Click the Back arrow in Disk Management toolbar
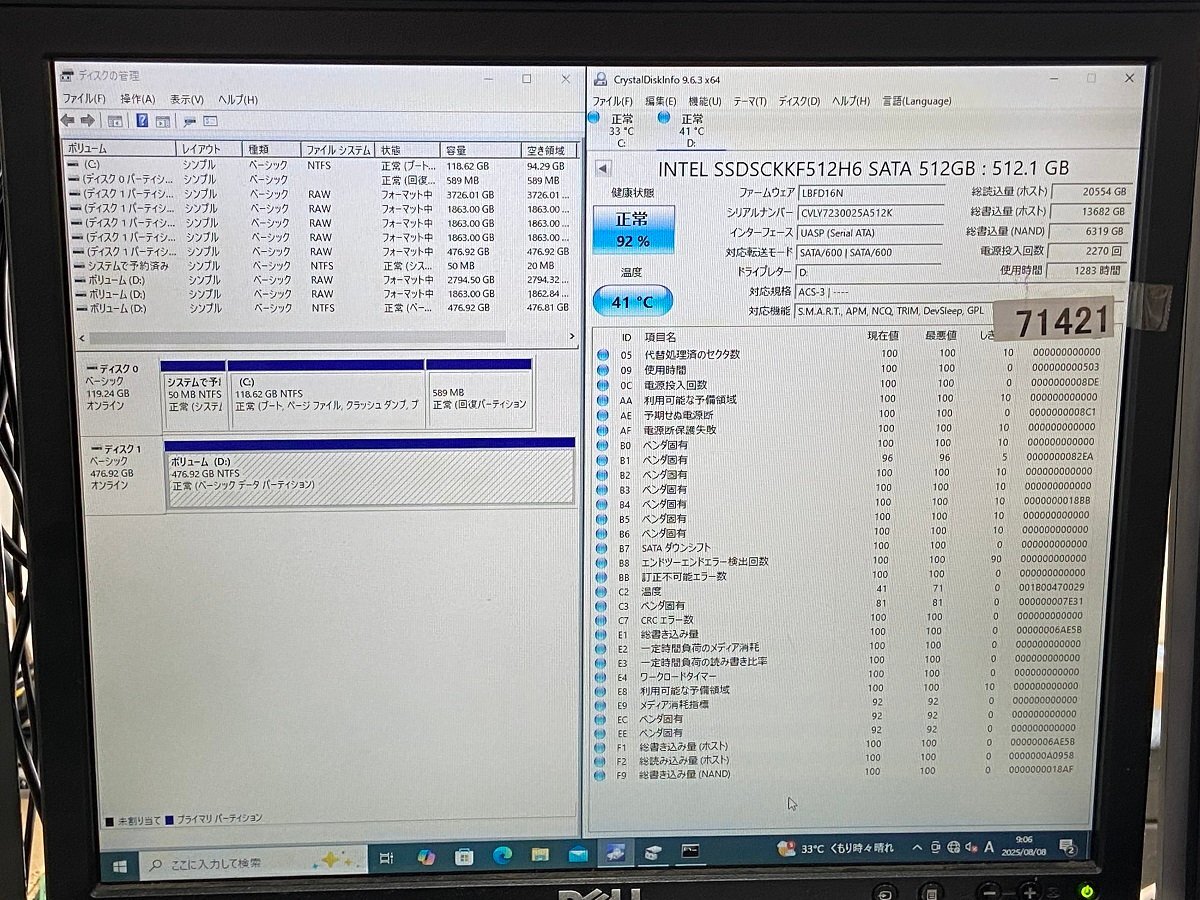Viewport: 1200px width, 900px height. click(x=67, y=121)
